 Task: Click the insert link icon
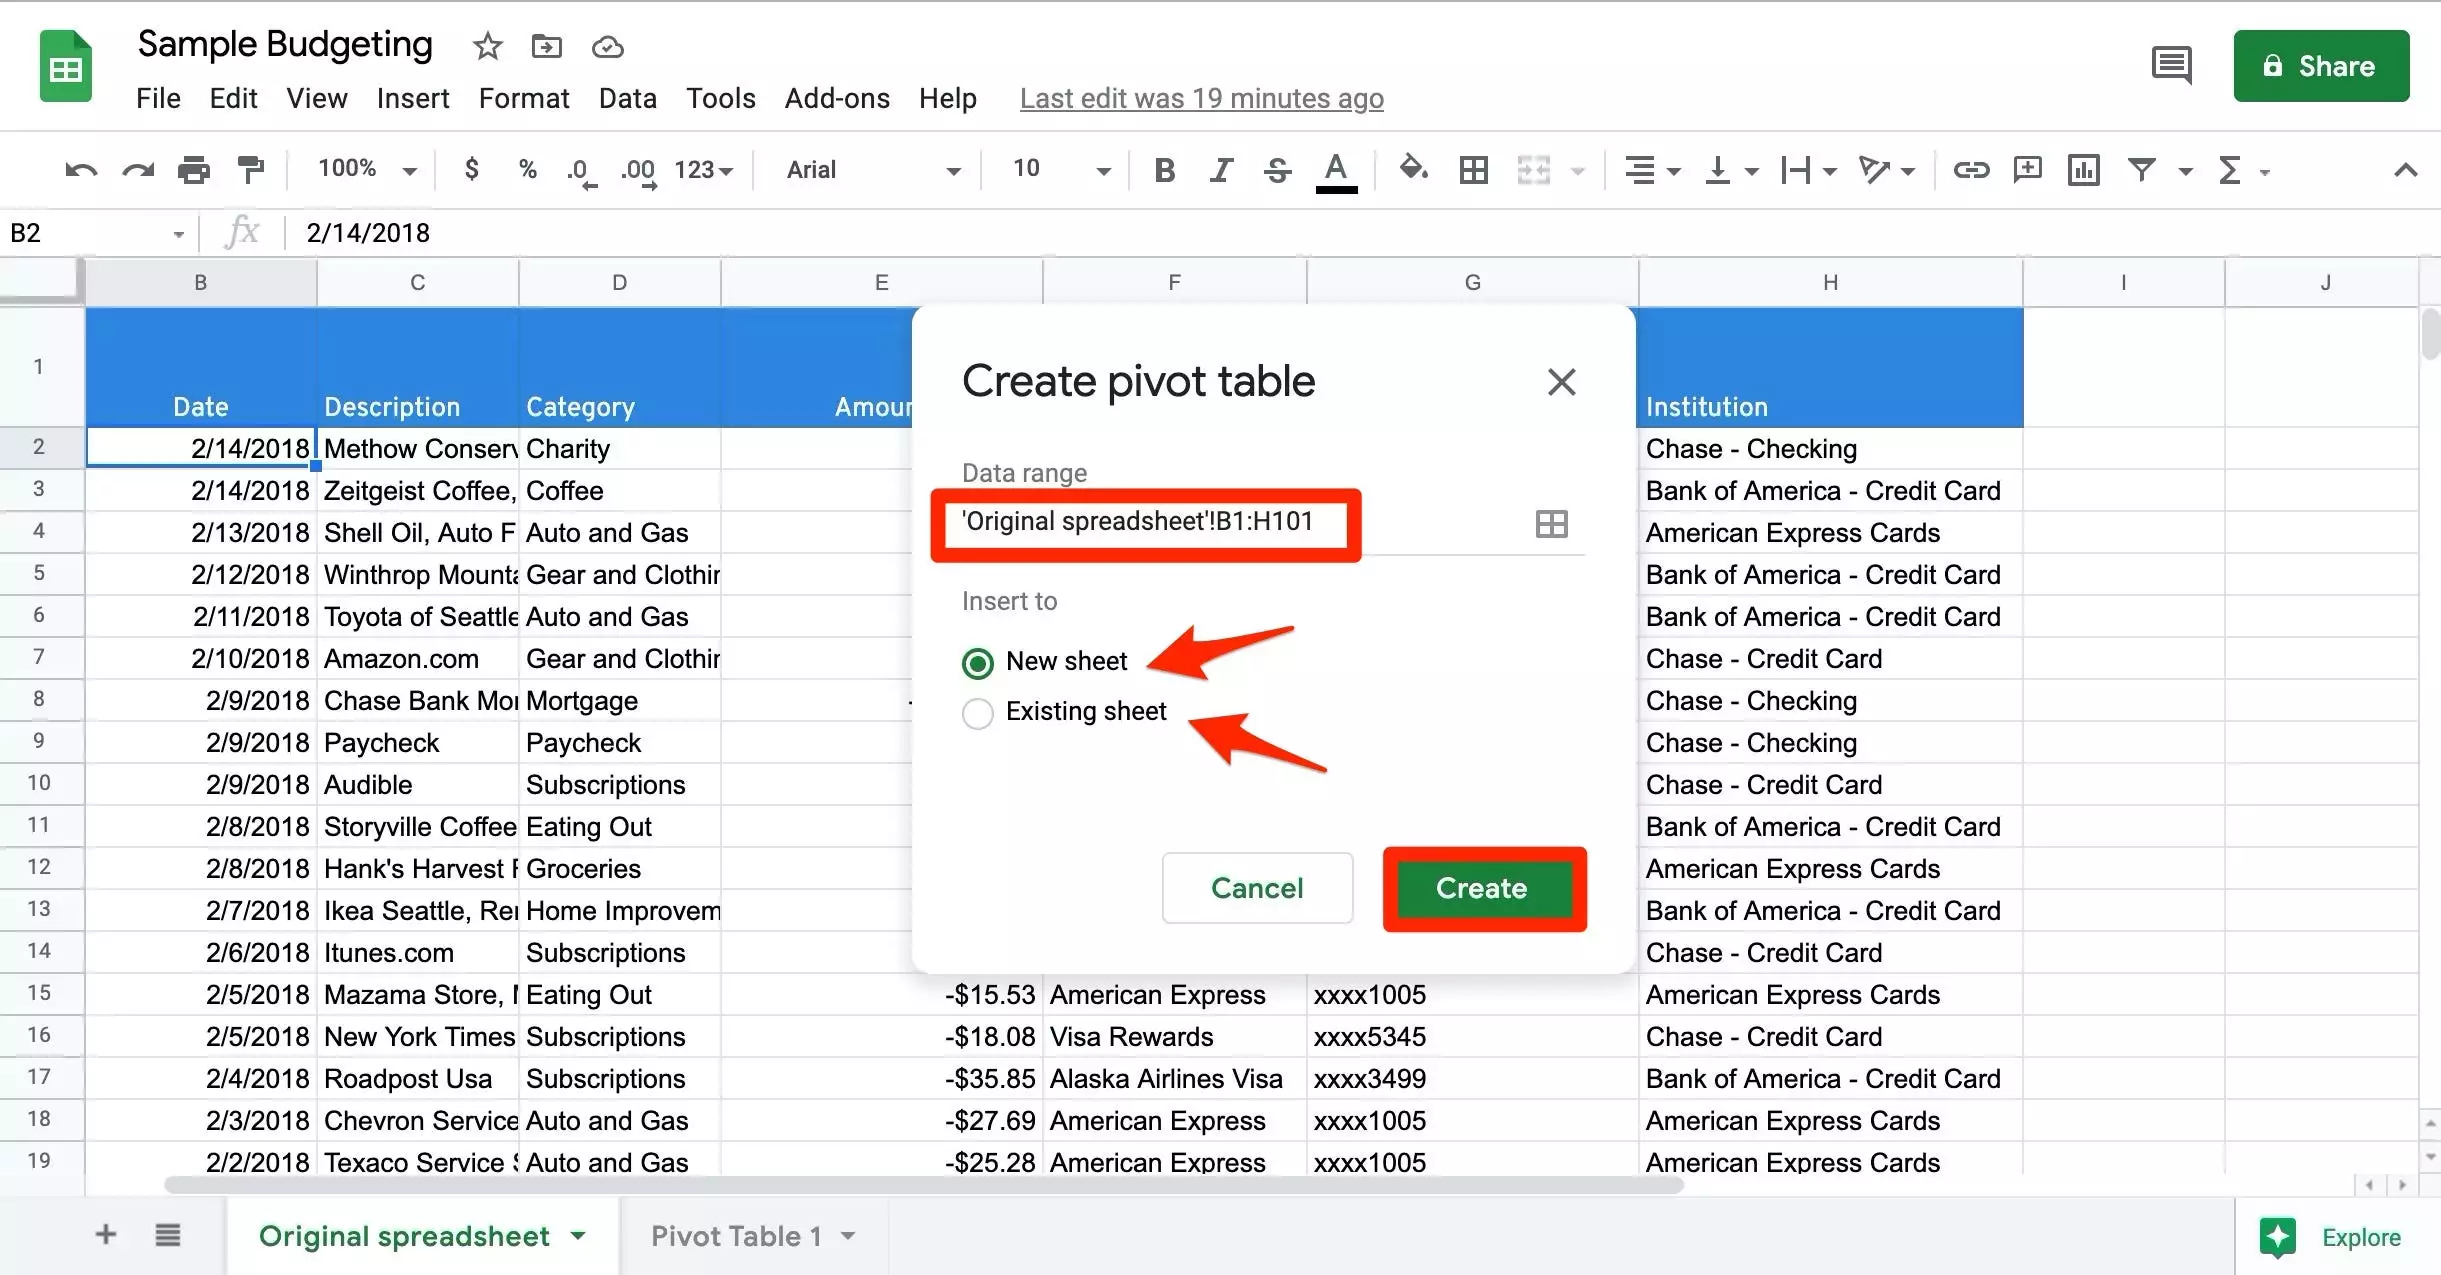pyautogui.click(x=1971, y=170)
